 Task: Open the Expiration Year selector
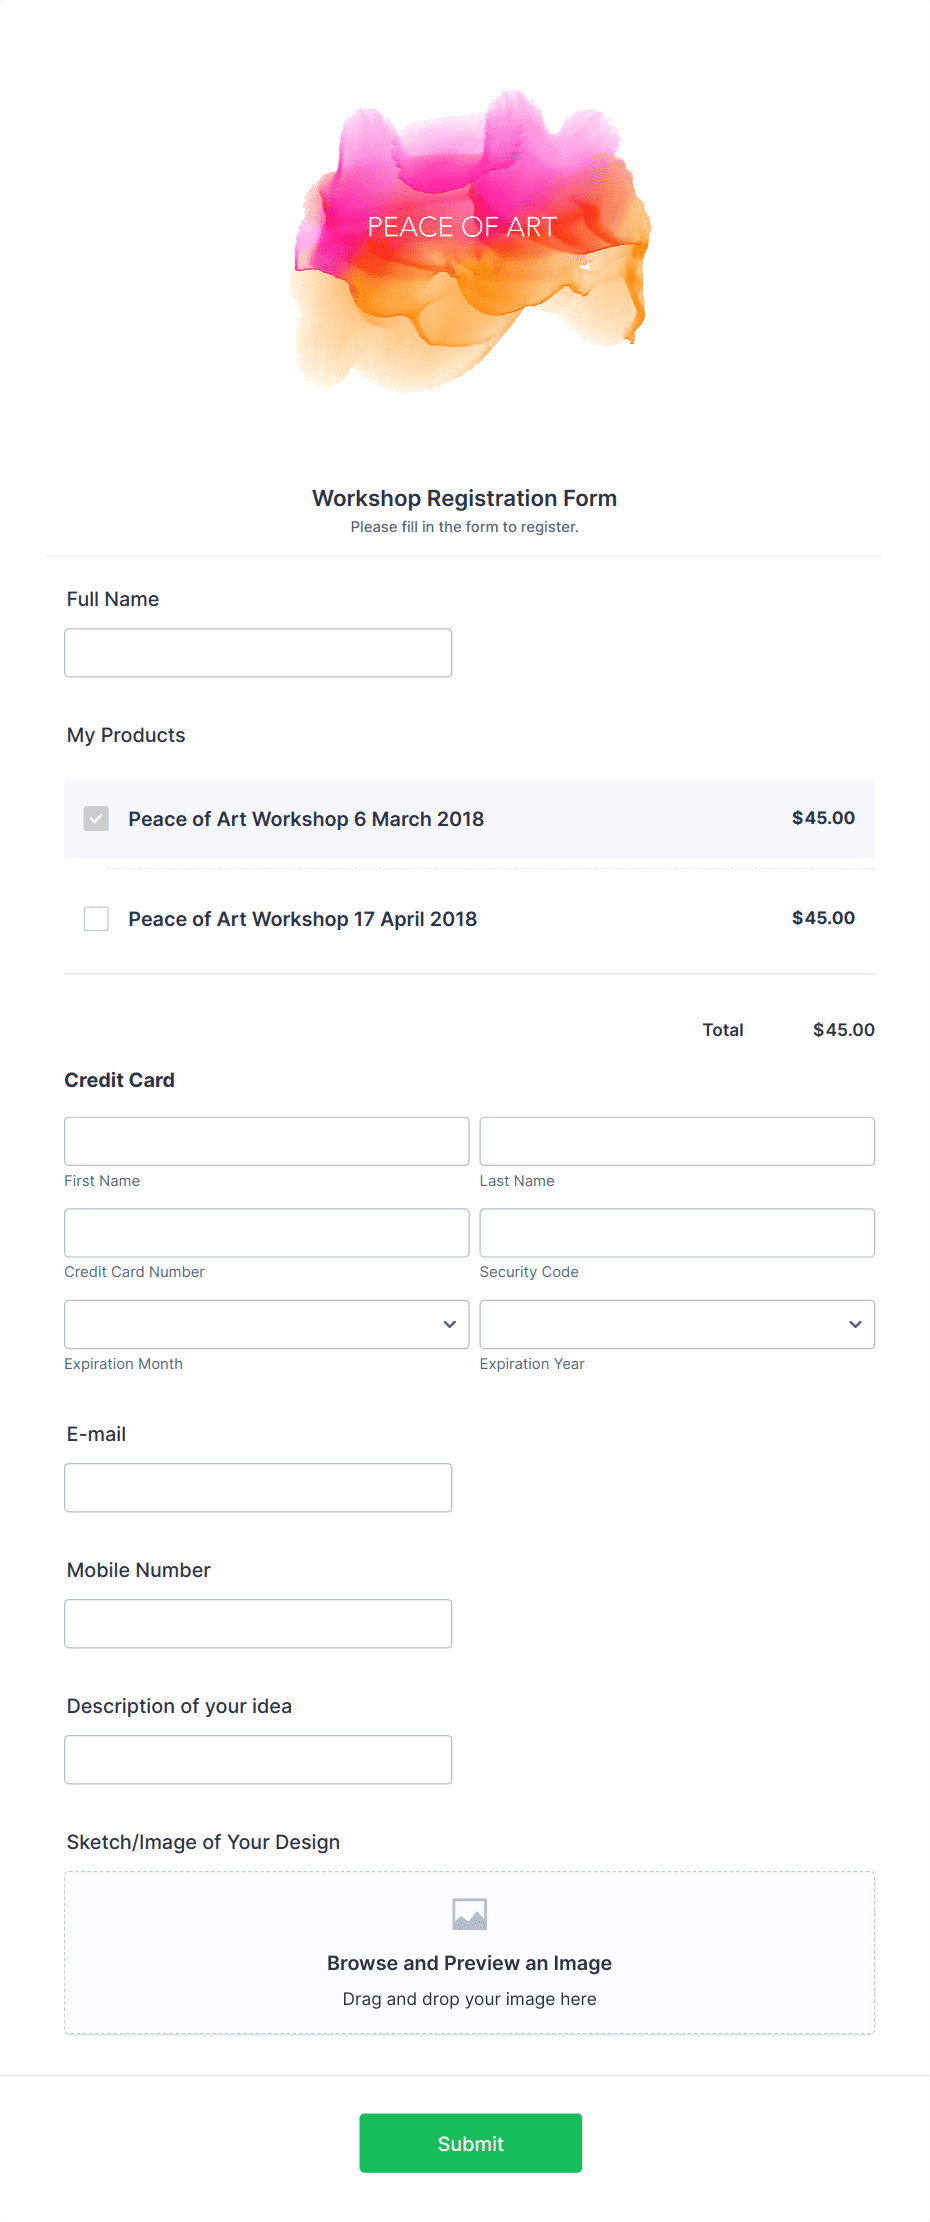[x=677, y=1324]
